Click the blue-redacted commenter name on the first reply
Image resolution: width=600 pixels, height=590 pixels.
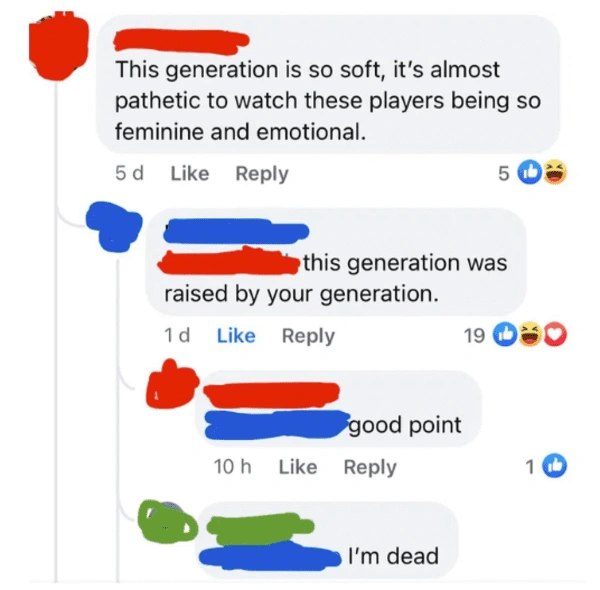236,231
